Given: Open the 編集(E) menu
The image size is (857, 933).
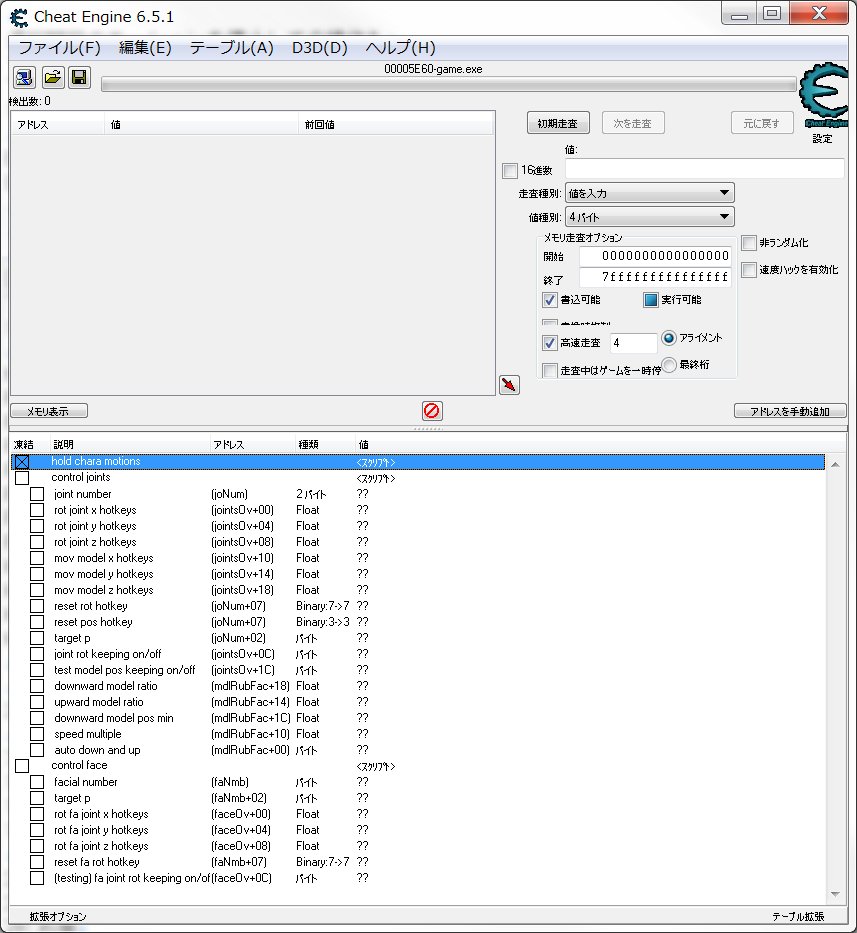Looking at the screenshot, I should pyautogui.click(x=145, y=48).
